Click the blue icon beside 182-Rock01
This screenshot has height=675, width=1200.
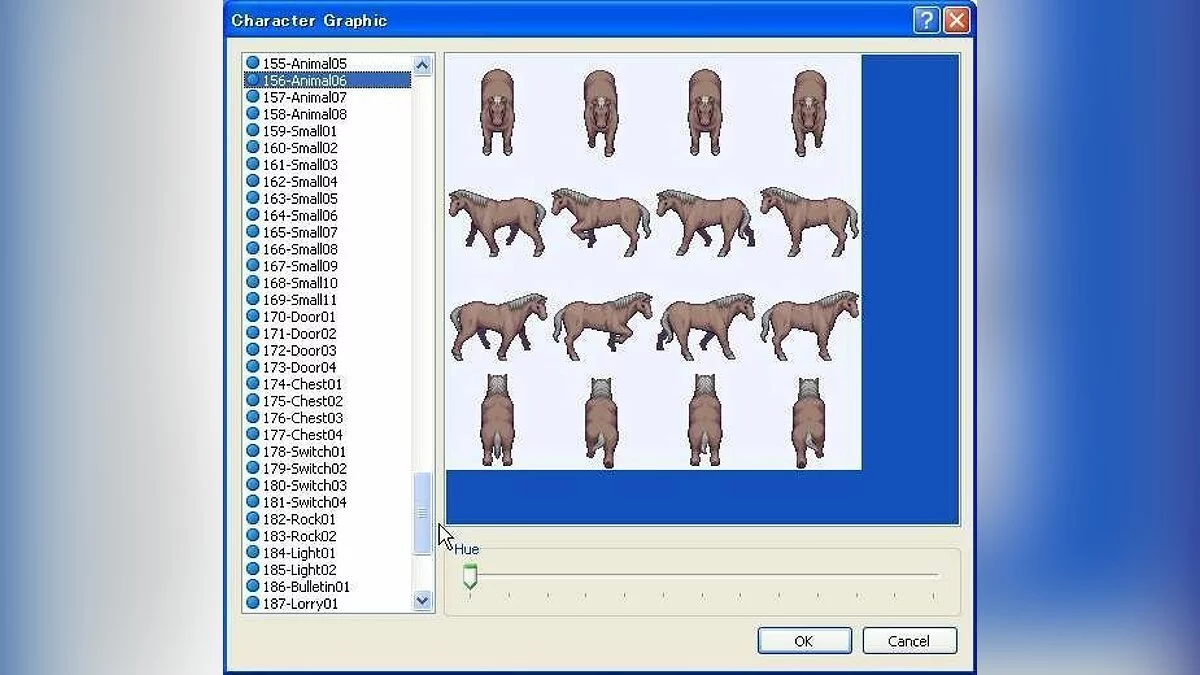click(x=253, y=520)
